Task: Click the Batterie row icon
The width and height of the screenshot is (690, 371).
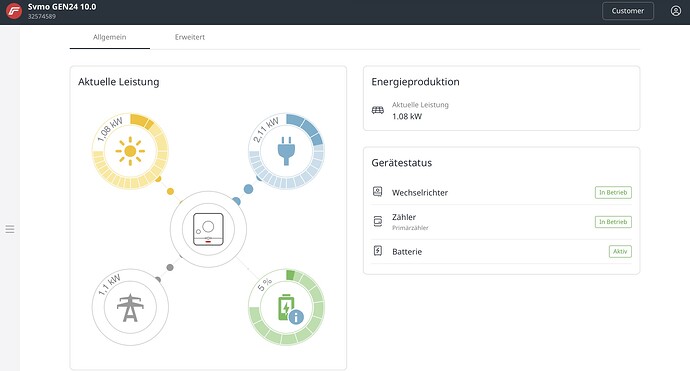Action: tap(378, 251)
